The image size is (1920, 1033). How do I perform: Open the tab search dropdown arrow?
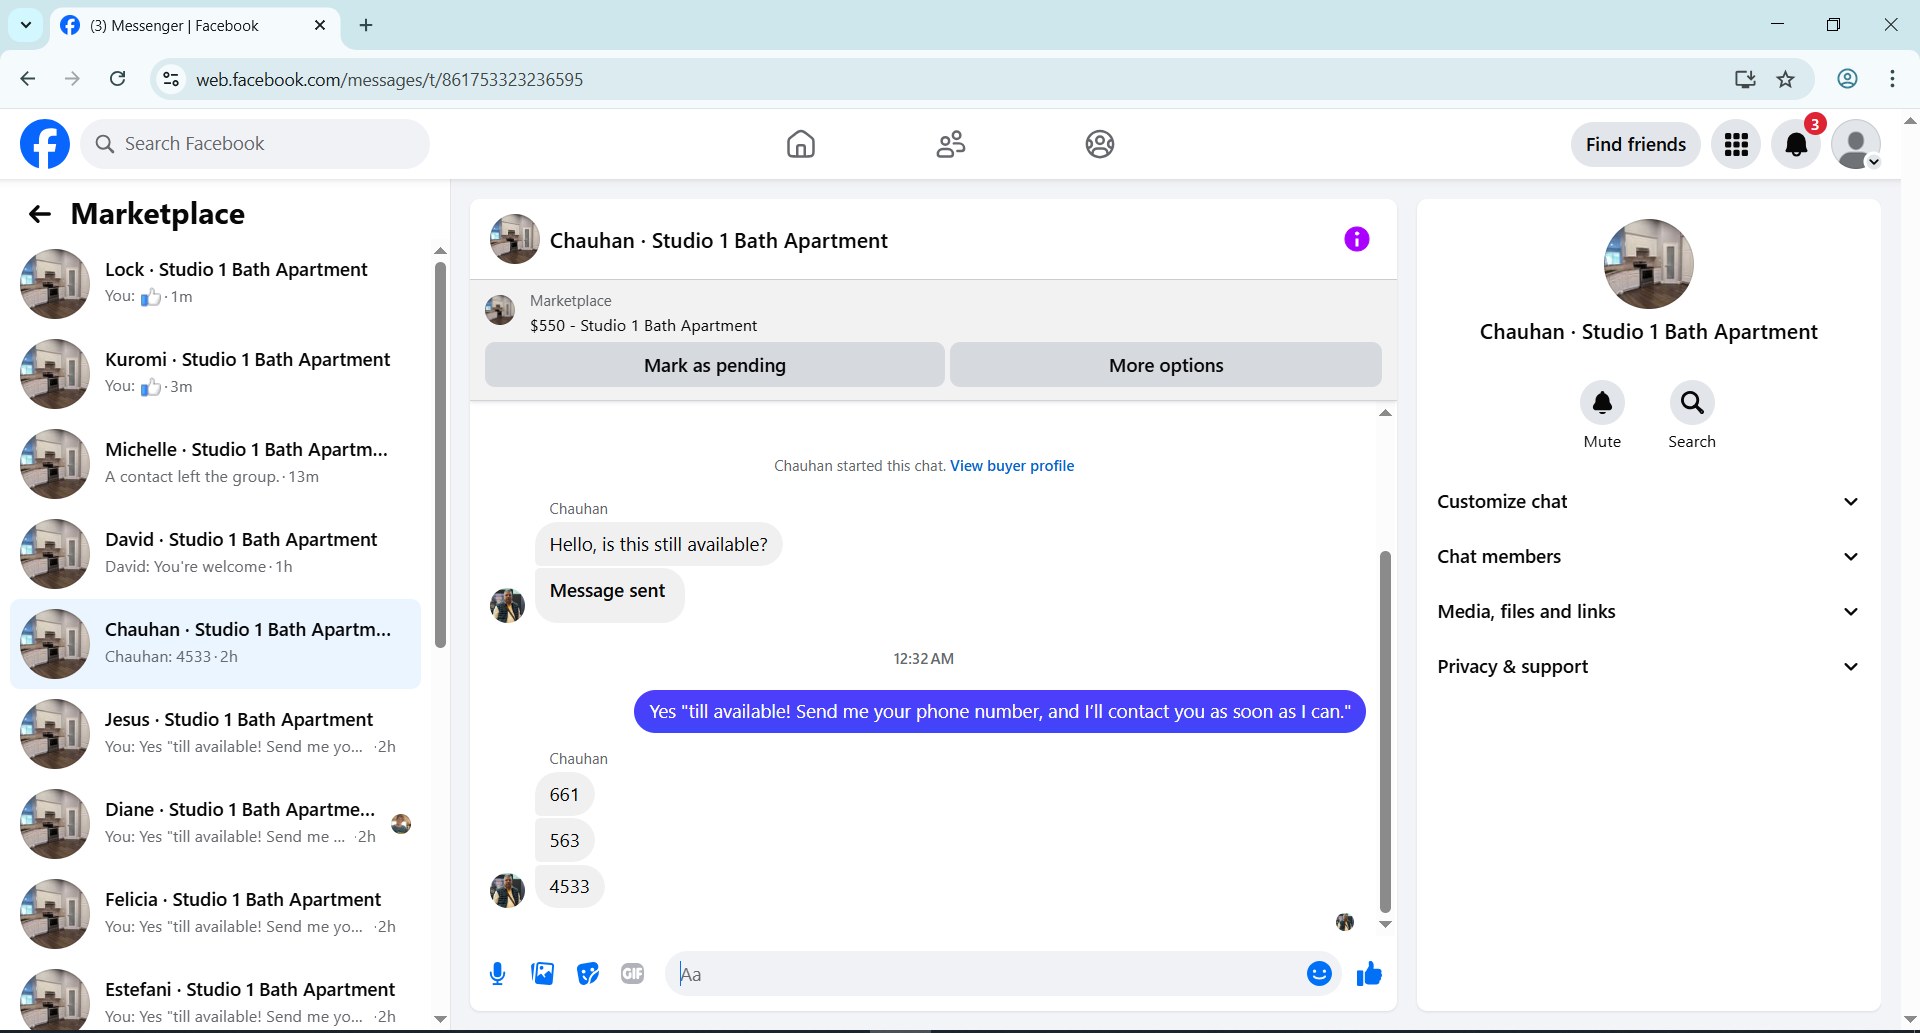click(x=26, y=25)
